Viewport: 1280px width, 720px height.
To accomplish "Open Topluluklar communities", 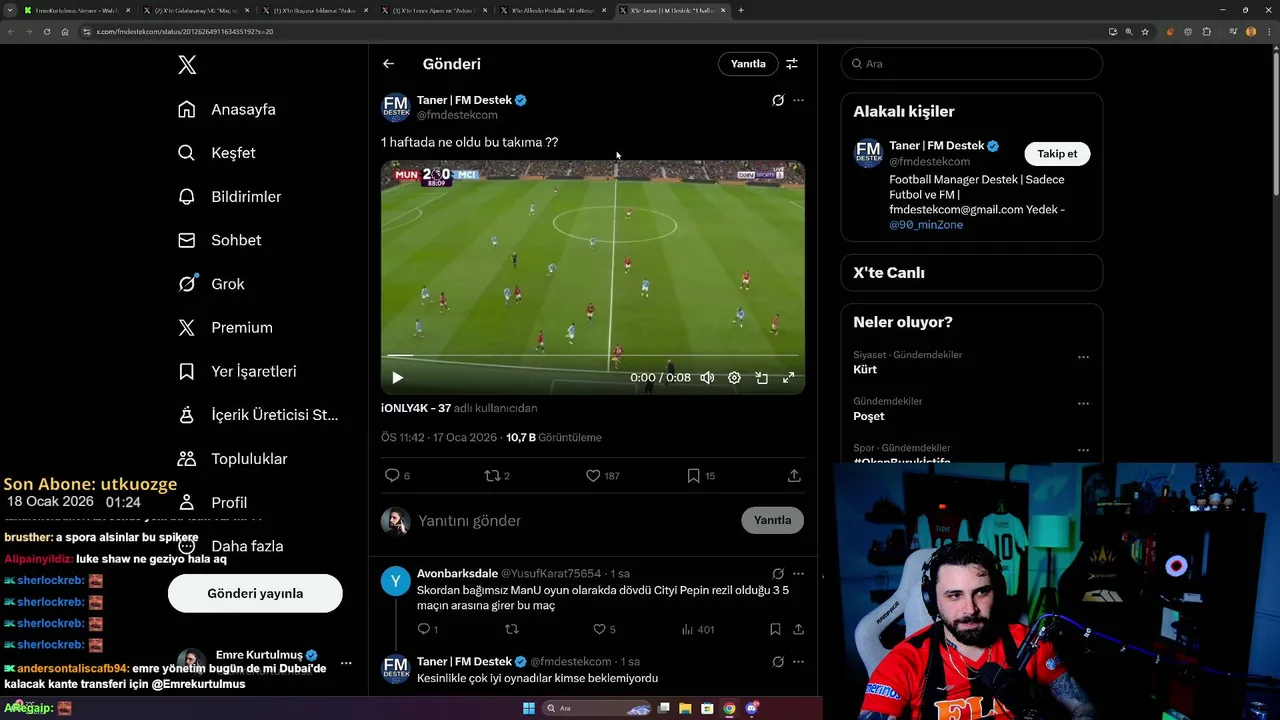I will coord(232,459).
